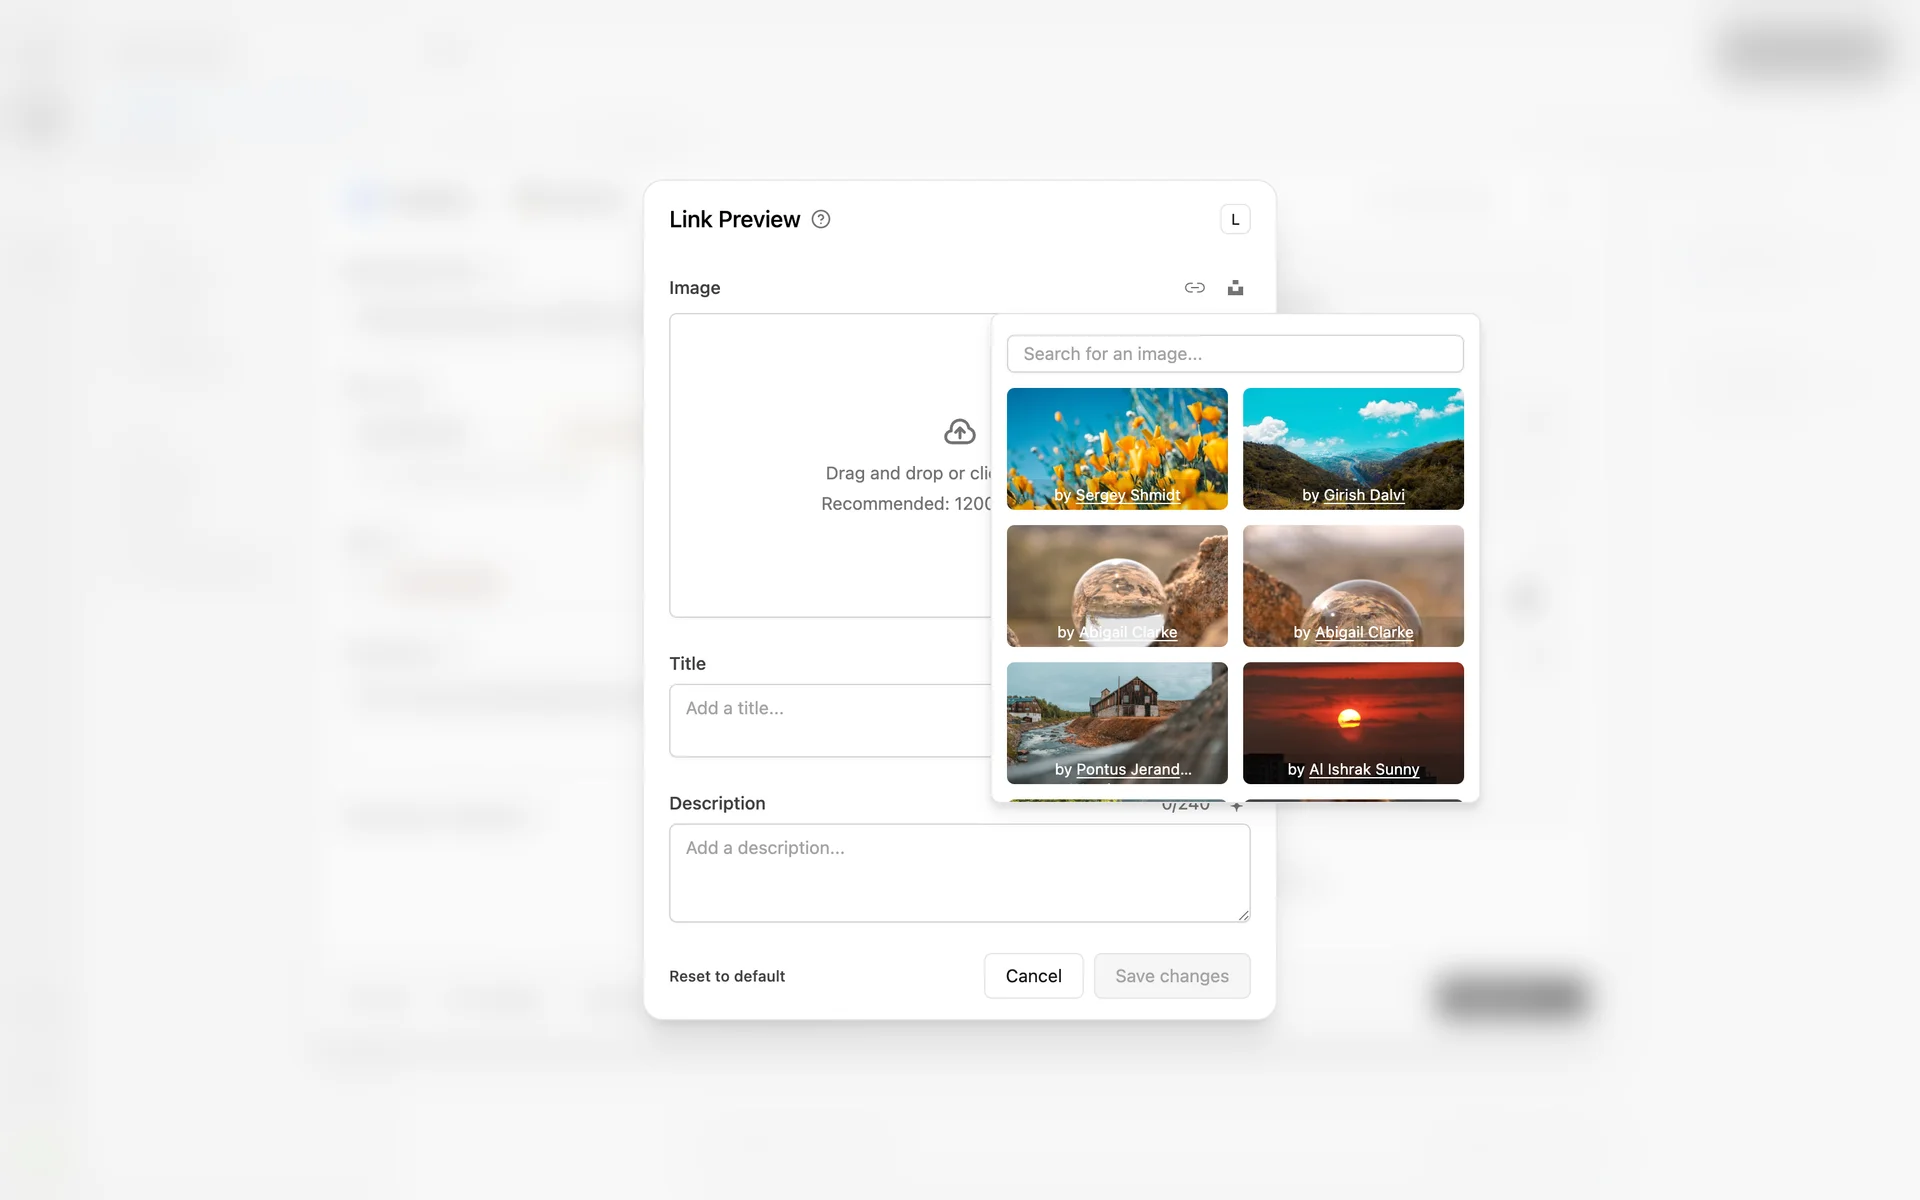The height and width of the screenshot is (1200, 1920).
Task: Click the Add a description textarea
Action: tap(958, 872)
